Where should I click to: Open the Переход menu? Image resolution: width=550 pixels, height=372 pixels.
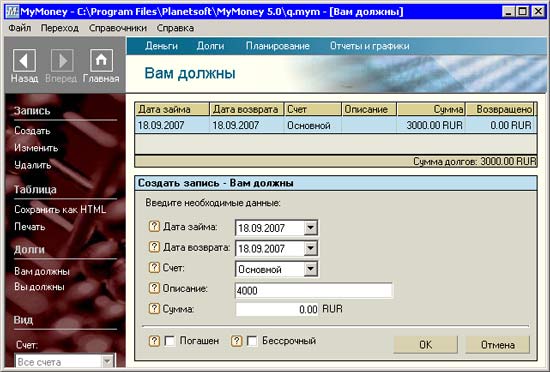pos(60,28)
